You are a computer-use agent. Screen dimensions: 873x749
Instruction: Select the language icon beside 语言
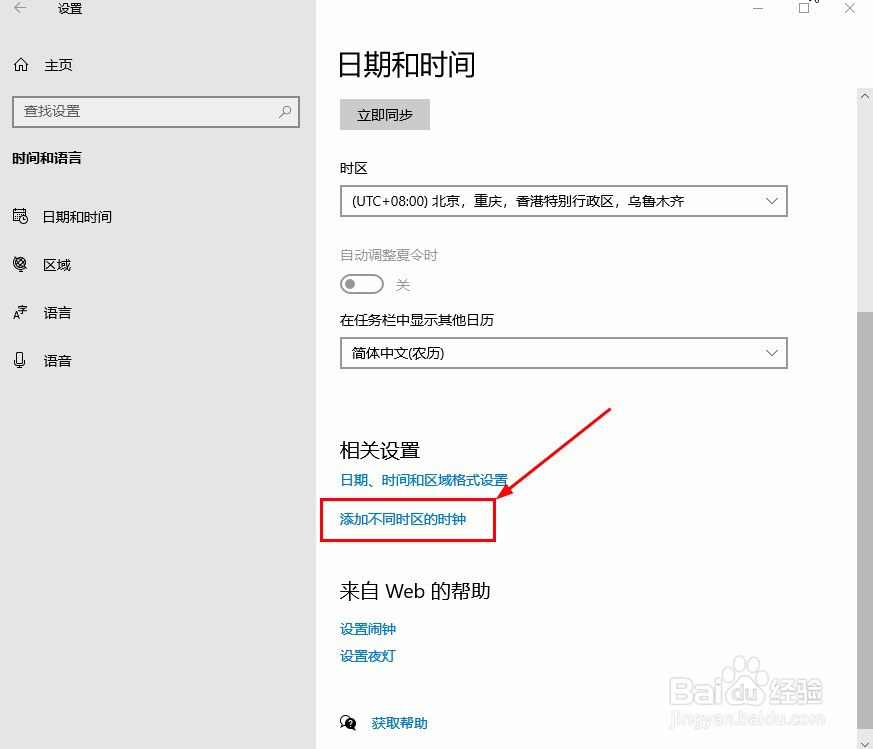pos(20,312)
